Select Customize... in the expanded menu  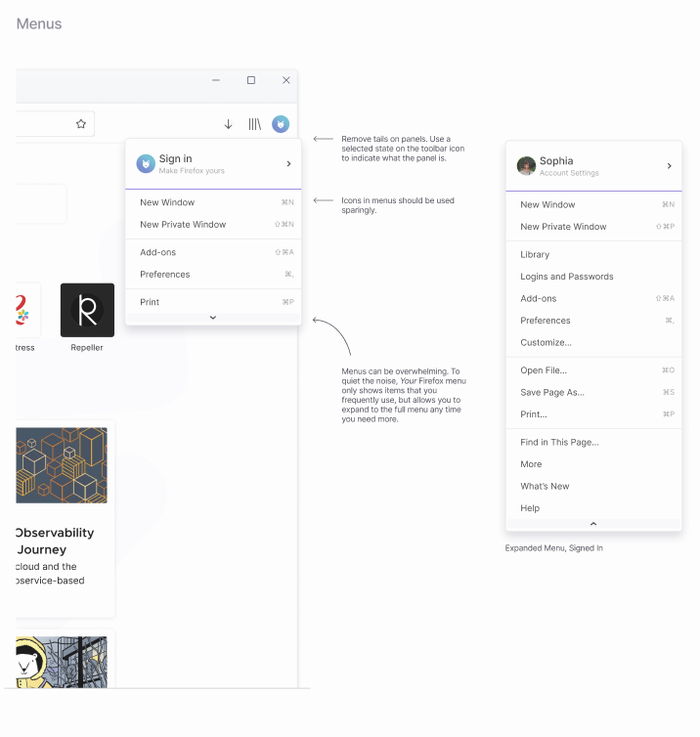pos(545,343)
